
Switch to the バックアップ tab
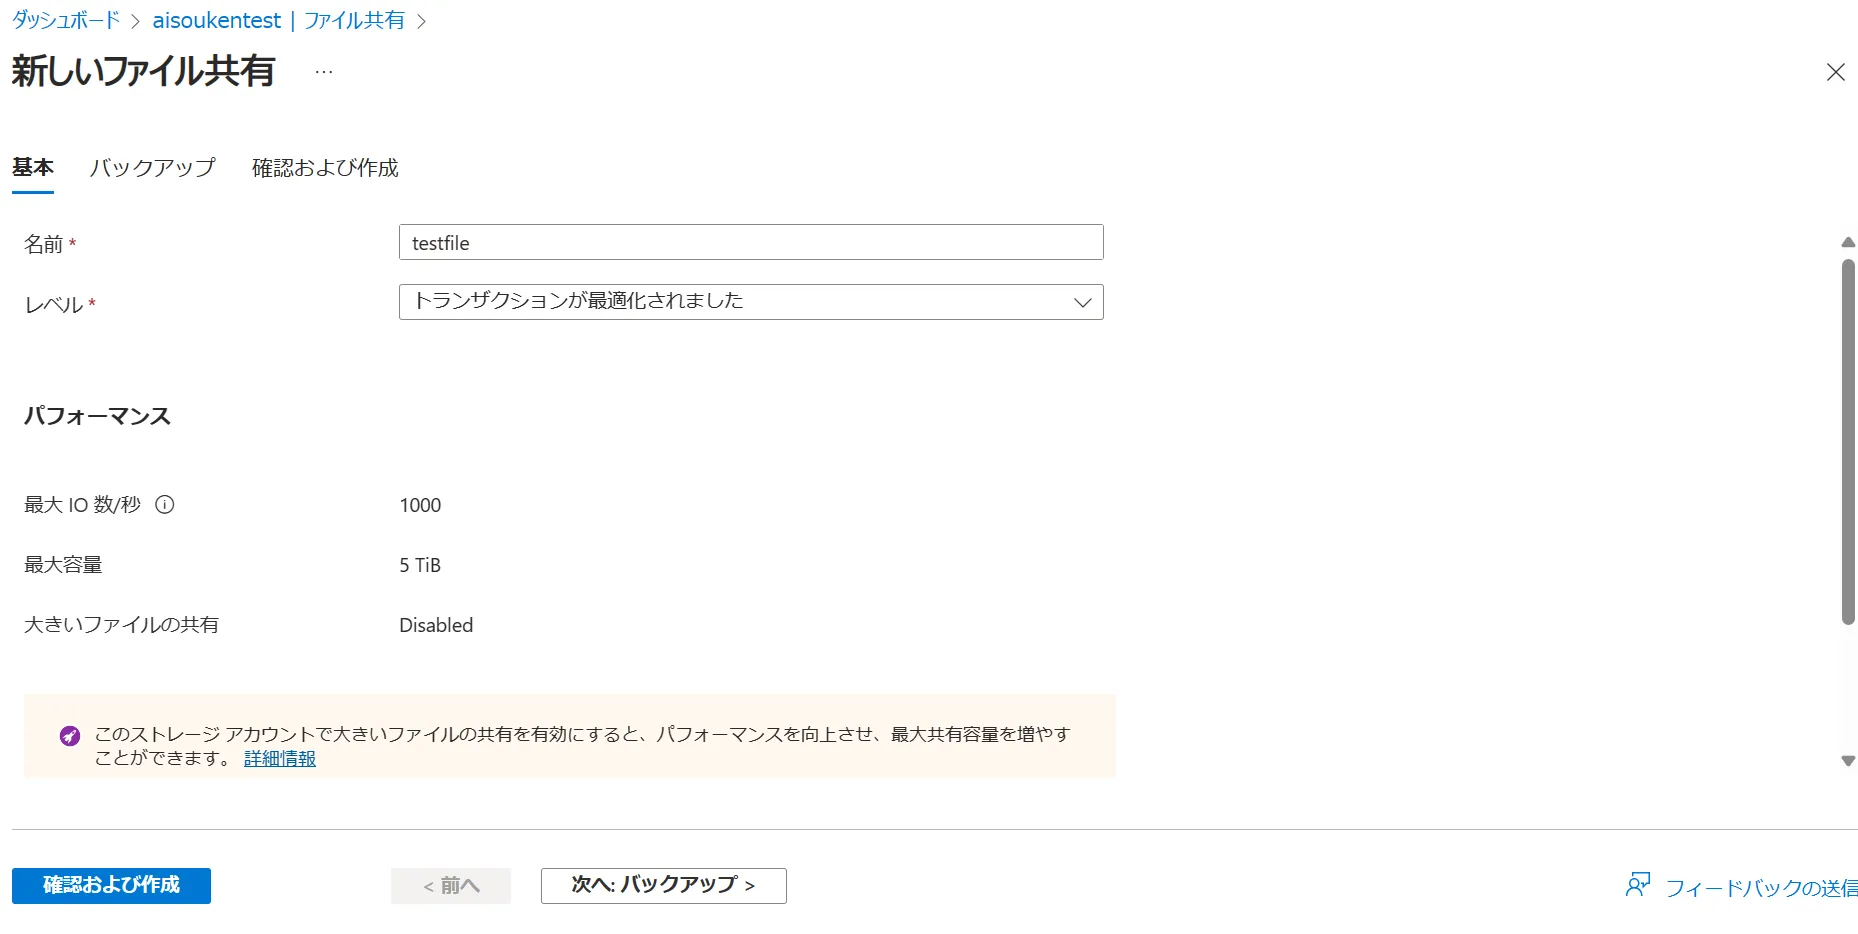point(152,168)
